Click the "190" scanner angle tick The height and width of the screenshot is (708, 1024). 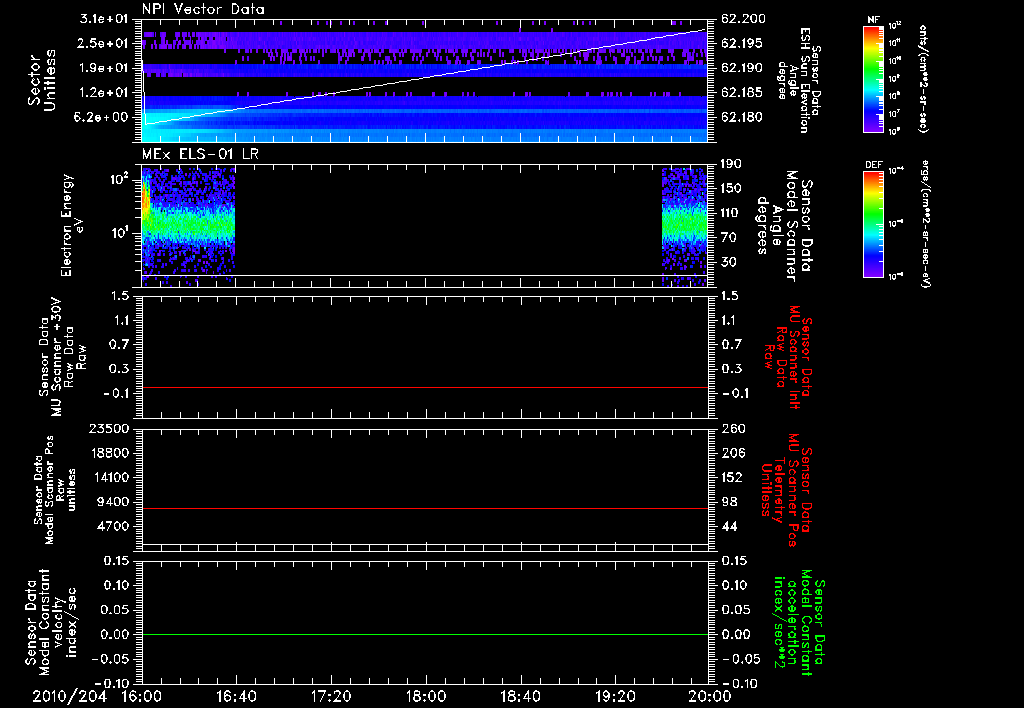pyautogui.click(x=731, y=164)
